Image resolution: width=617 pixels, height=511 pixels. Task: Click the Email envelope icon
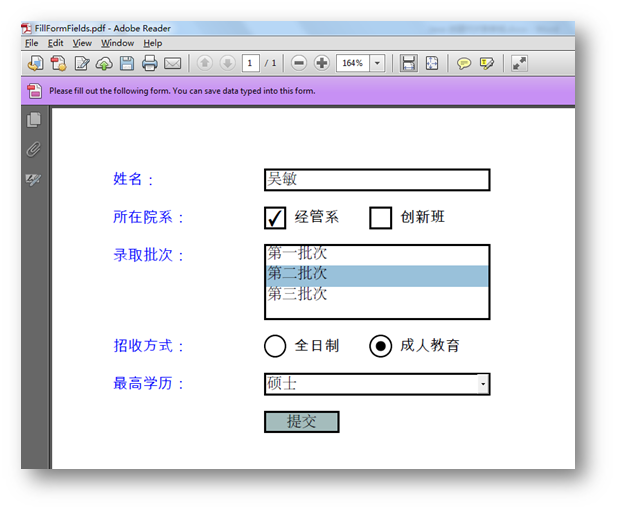coord(172,63)
